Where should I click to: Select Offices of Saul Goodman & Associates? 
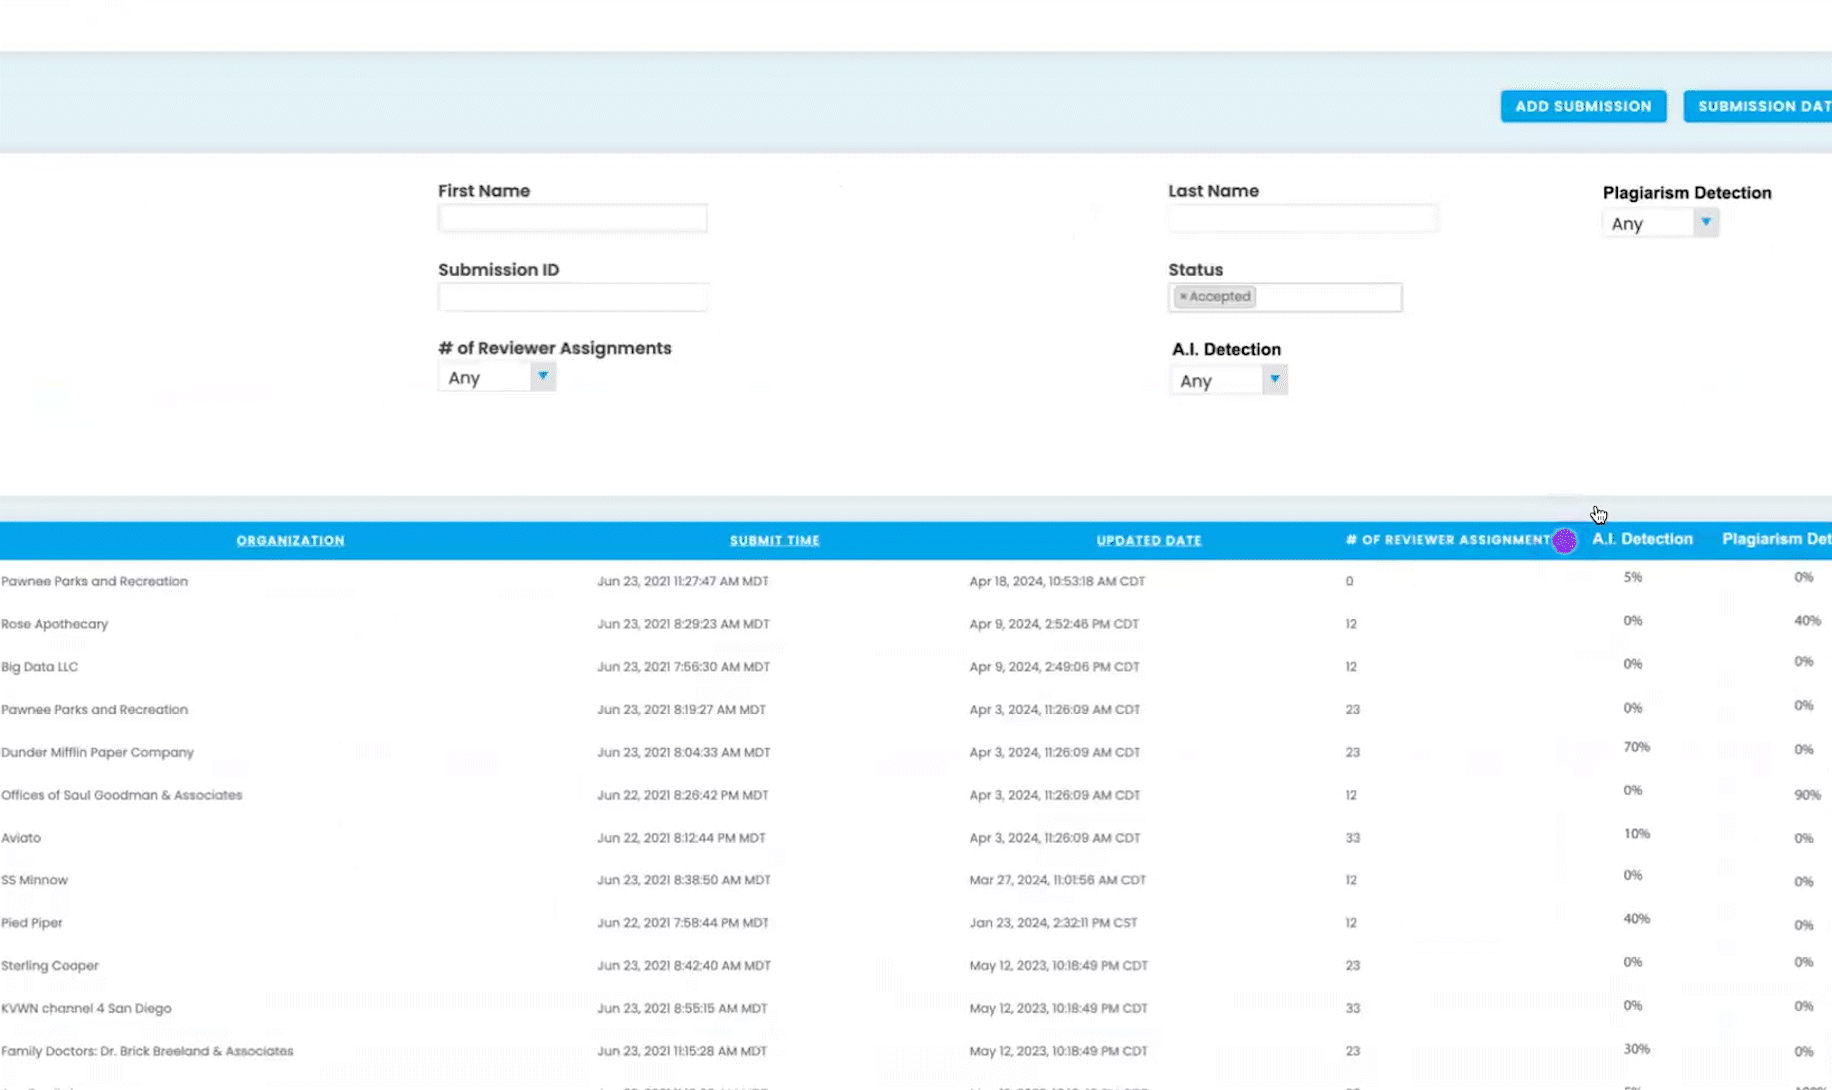[x=121, y=795]
